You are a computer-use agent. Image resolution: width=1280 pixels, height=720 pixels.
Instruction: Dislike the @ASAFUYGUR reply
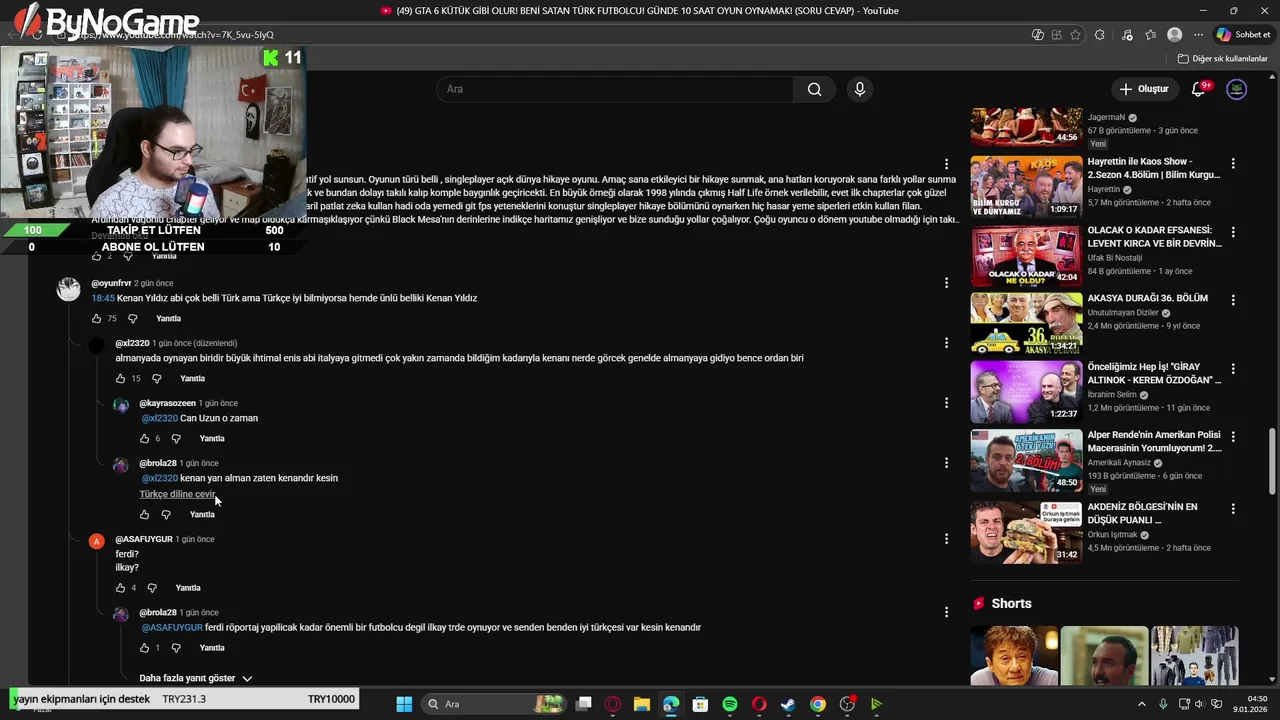[152, 588]
